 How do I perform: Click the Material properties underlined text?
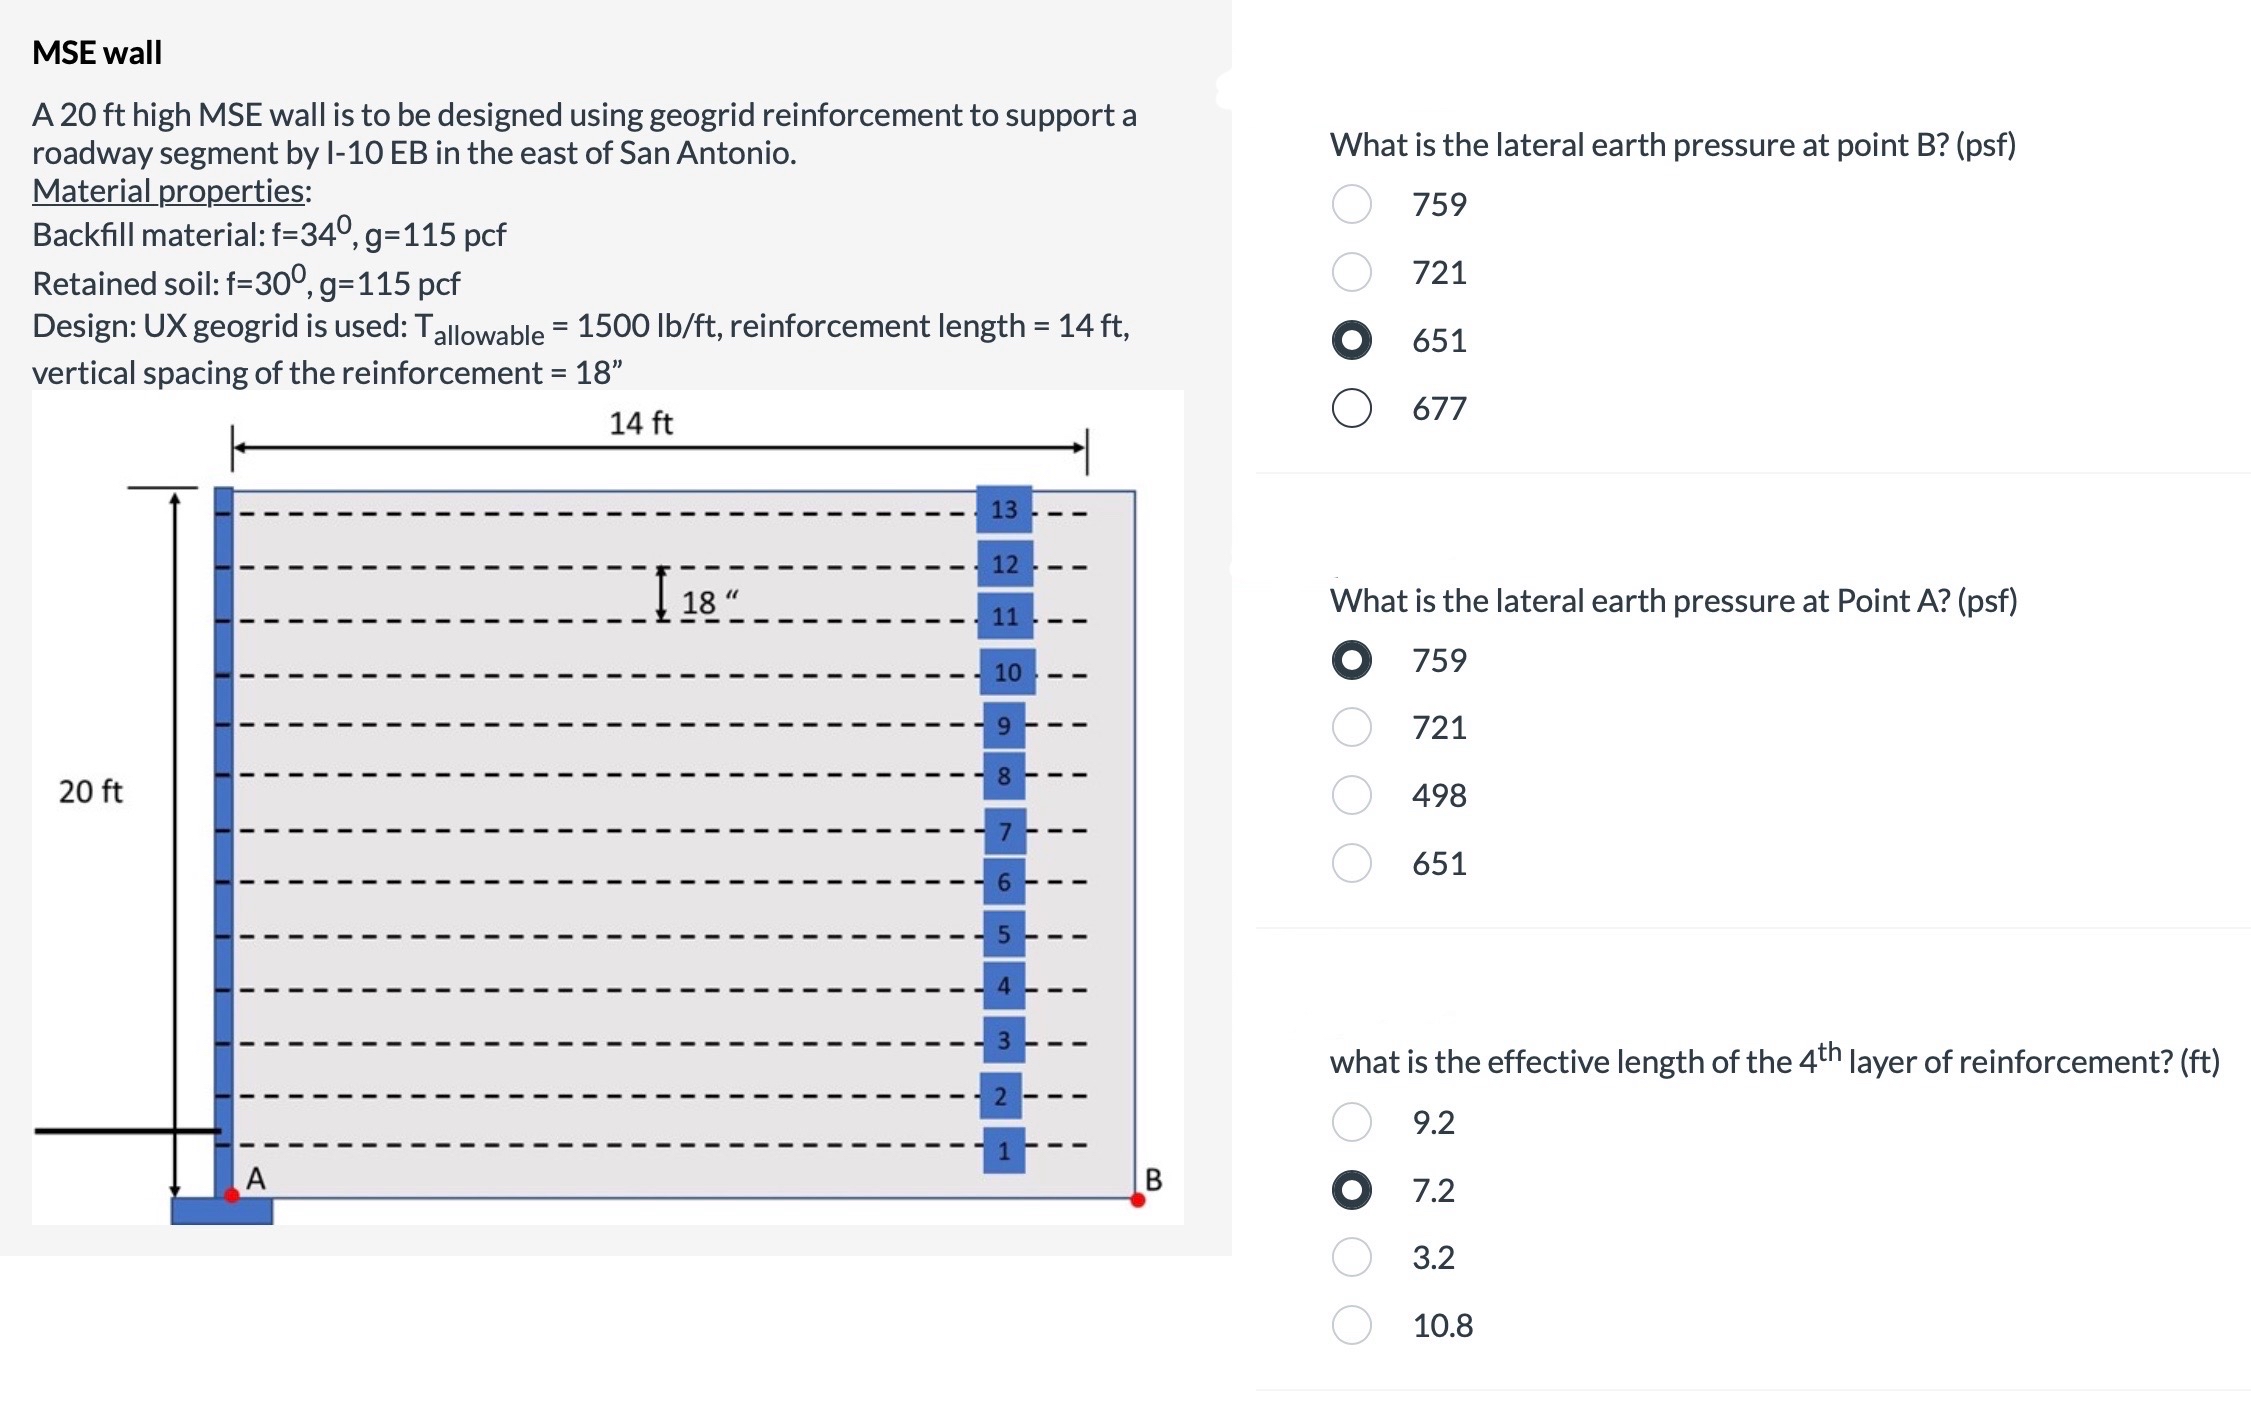pos(172,190)
